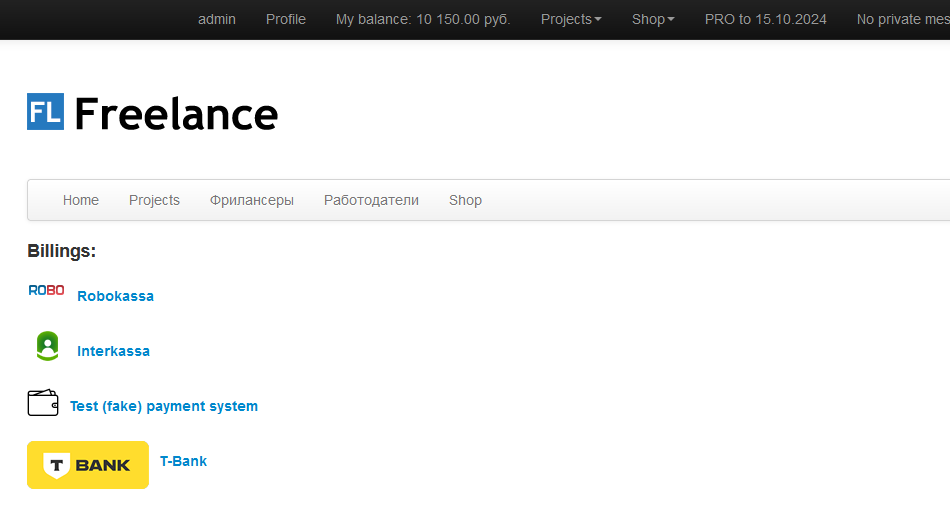Go to Profile in the top bar
This screenshot has height=508, width=950.
286,19
